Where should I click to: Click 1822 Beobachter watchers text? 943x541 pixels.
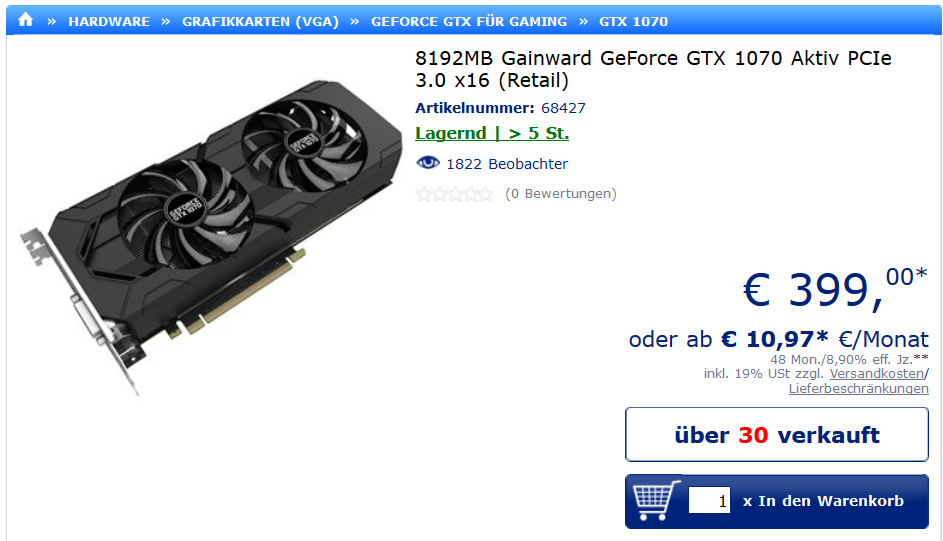(x=507, y=164)
